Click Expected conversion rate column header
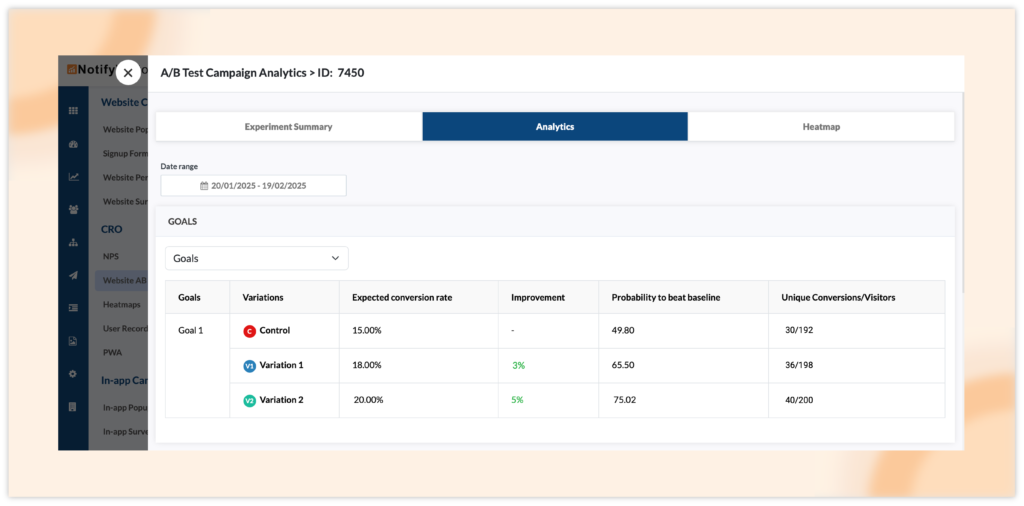The image size is (1024, 506). pyautogui.click(x=402, y=297)
